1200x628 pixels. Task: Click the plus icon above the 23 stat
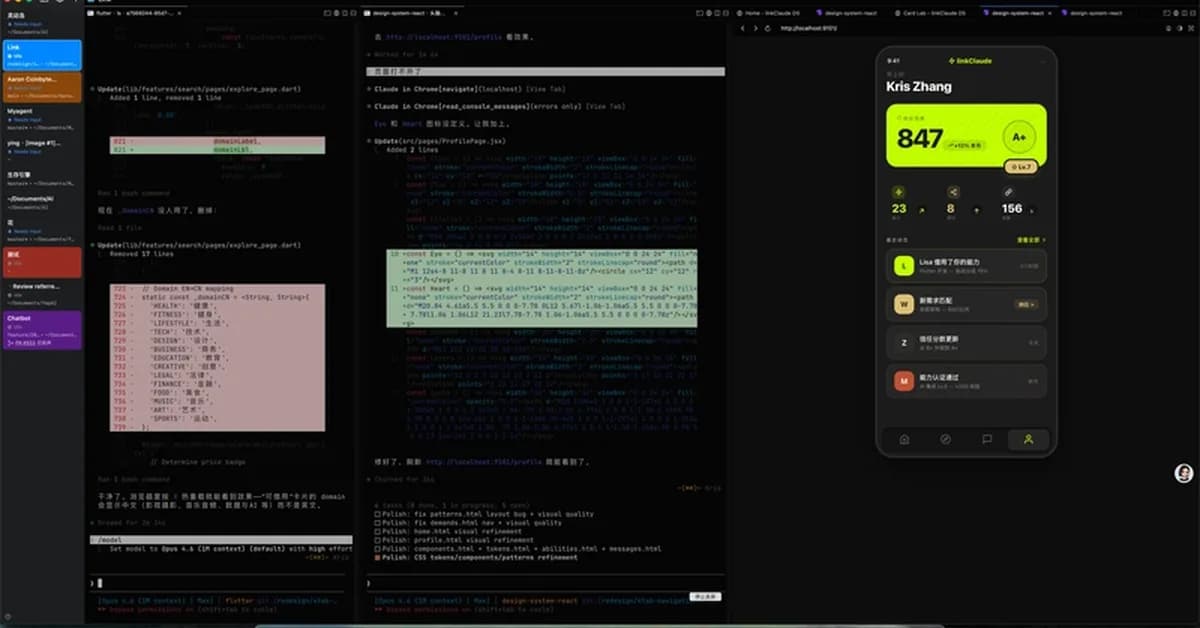(898, 192)
